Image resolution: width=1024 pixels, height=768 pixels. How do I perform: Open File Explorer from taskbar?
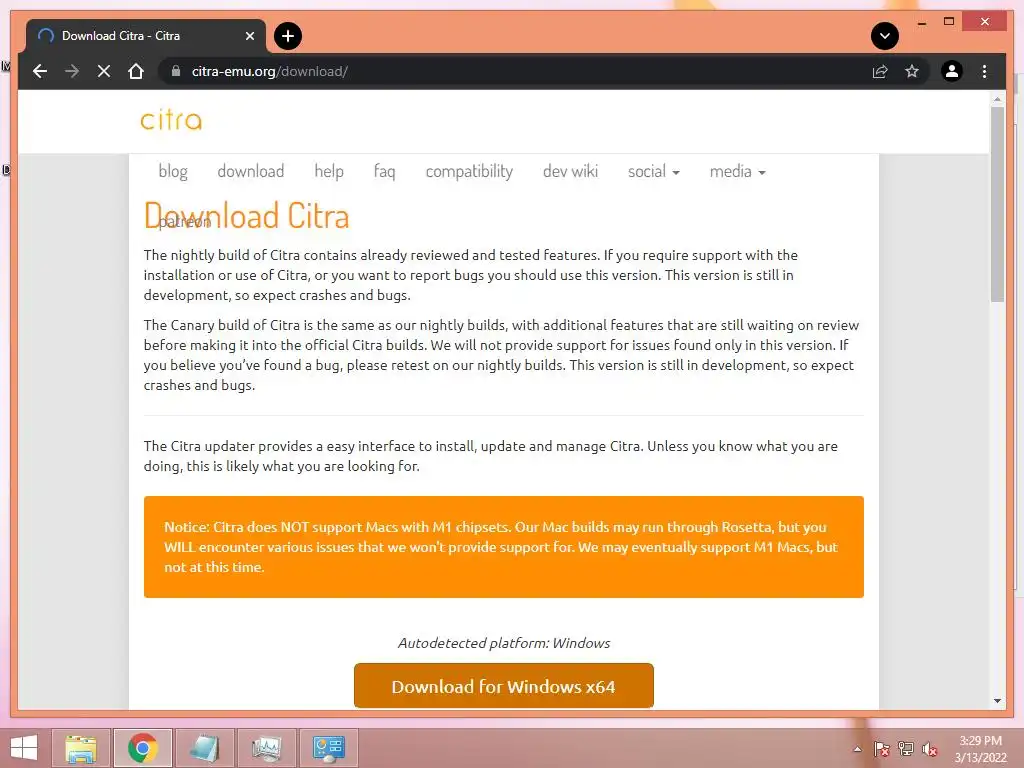tap(81, 748)
